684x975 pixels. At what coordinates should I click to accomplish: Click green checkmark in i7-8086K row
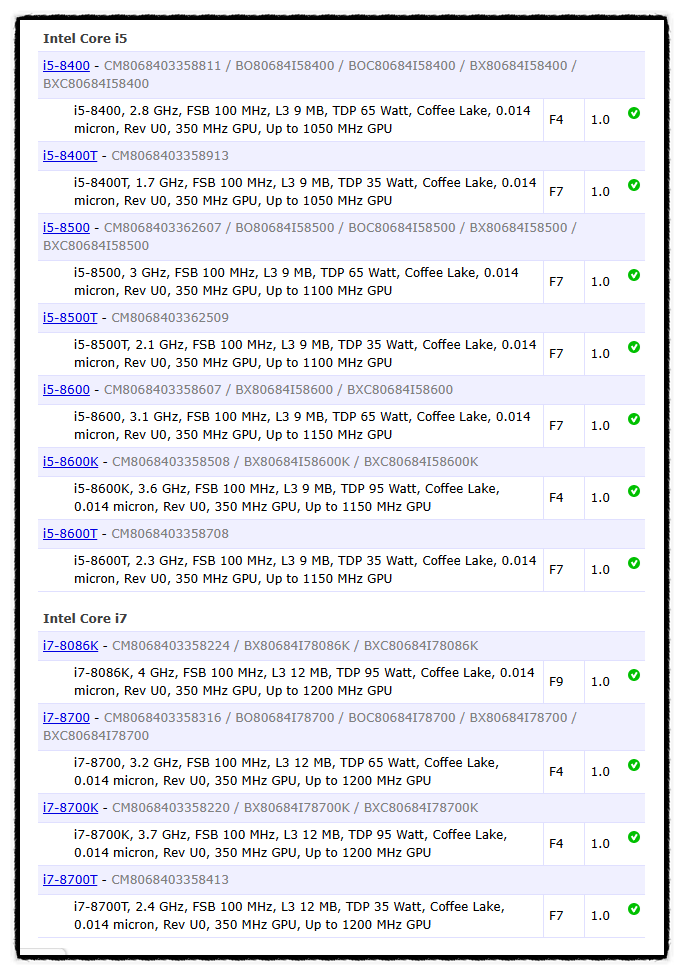tap(634, 675)
